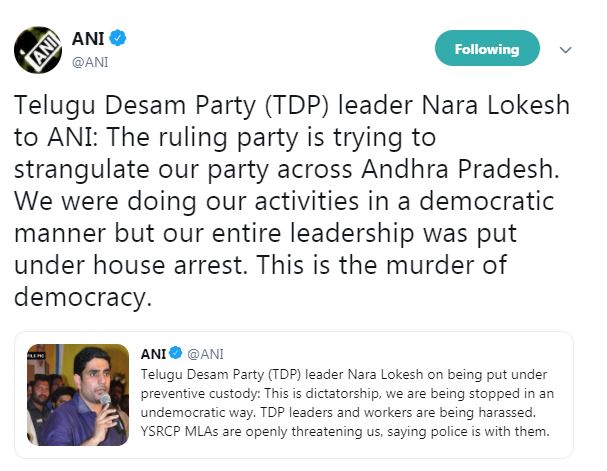
Task: Click "Andhra Pradesh" in the main tweet
Action: (x=417, y=167)
